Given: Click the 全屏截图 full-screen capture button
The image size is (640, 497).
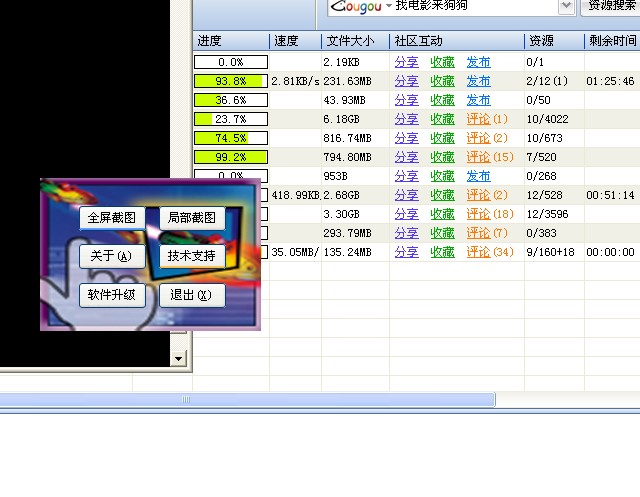Looking at the screenshot, I should pos(111,217).
